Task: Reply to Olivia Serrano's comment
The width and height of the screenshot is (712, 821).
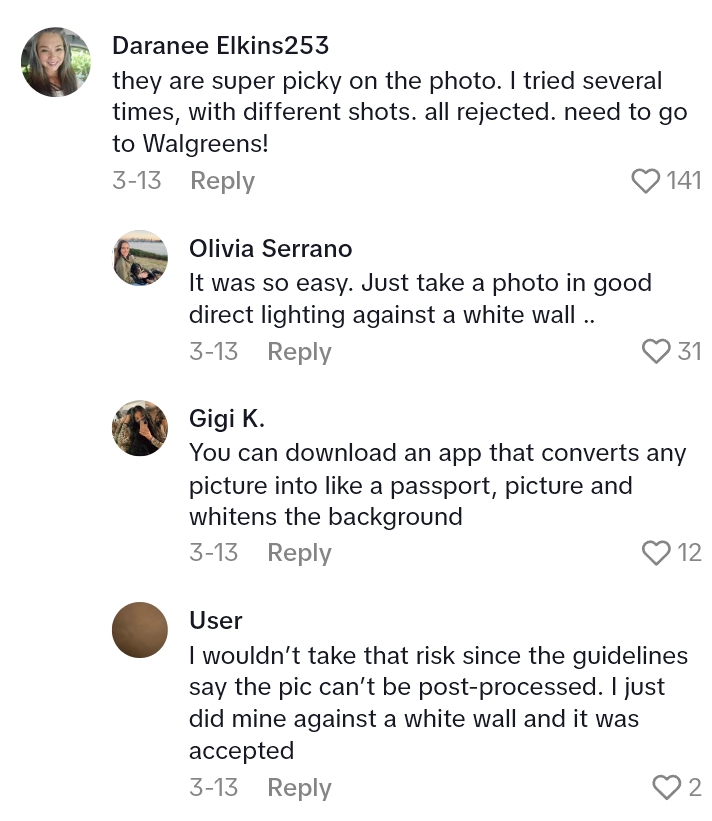Action: (x=299, y=352)
